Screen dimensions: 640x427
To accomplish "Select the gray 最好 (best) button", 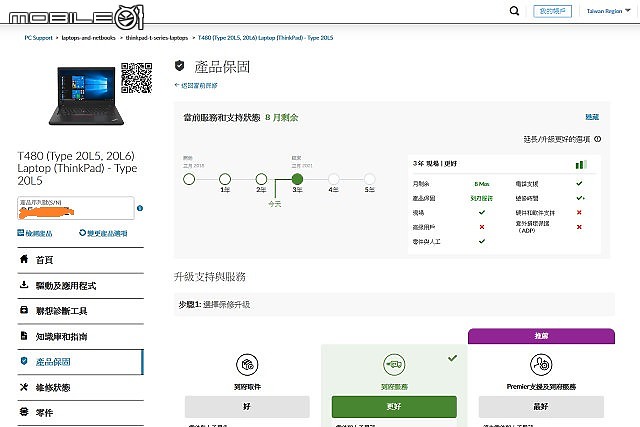I will [x=541, y=407].
